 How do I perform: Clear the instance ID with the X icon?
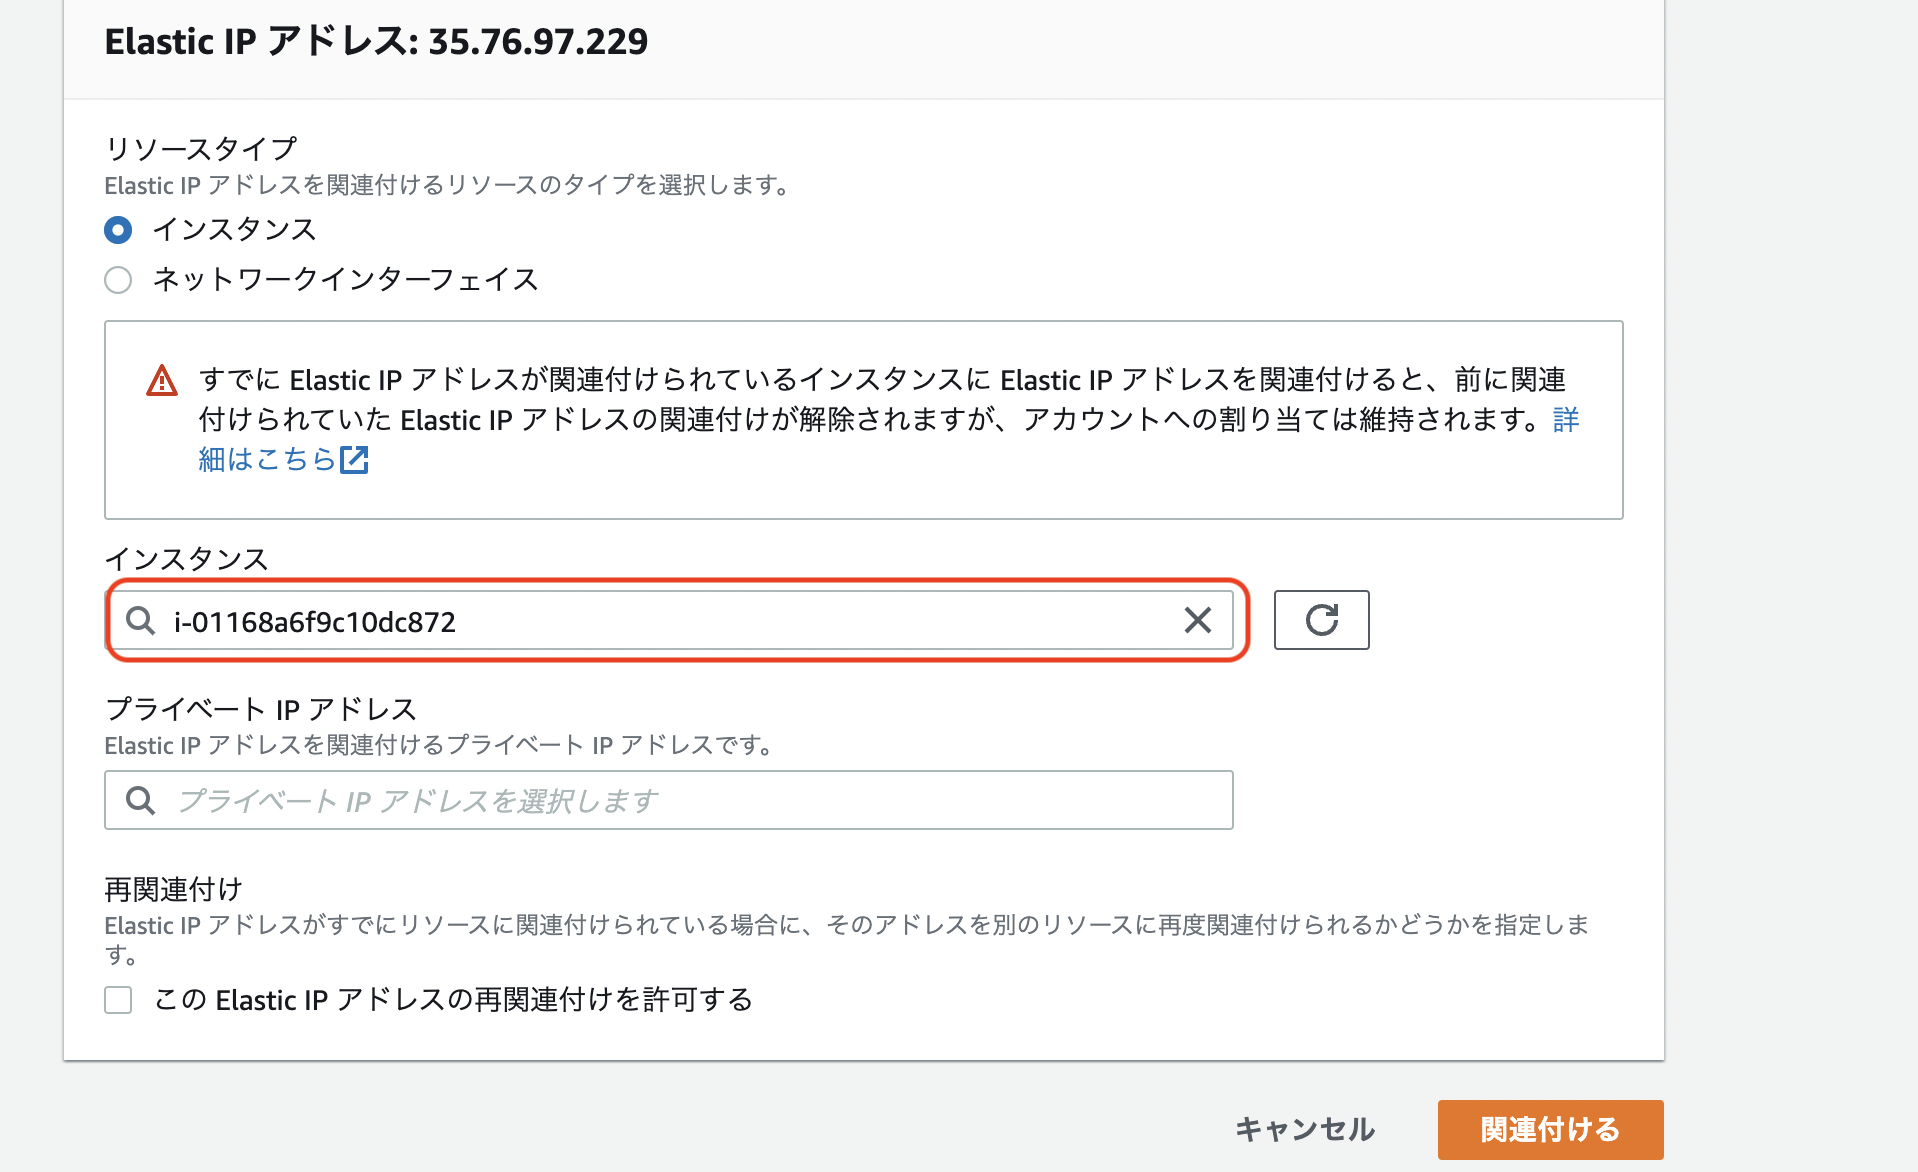[x=1196, y=621]
